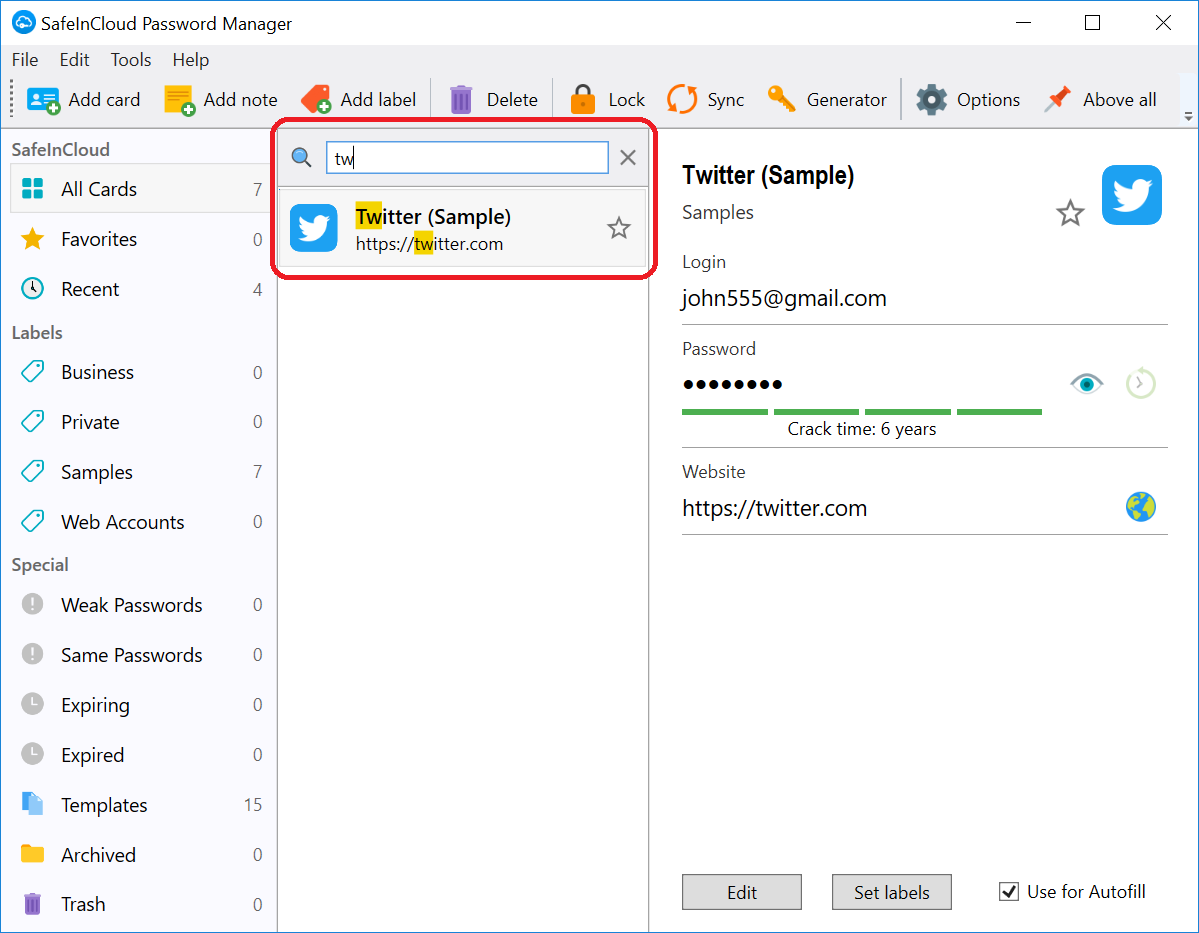Click the Add label tag icon
The image size is (1199, 933).
pos(316,99)
